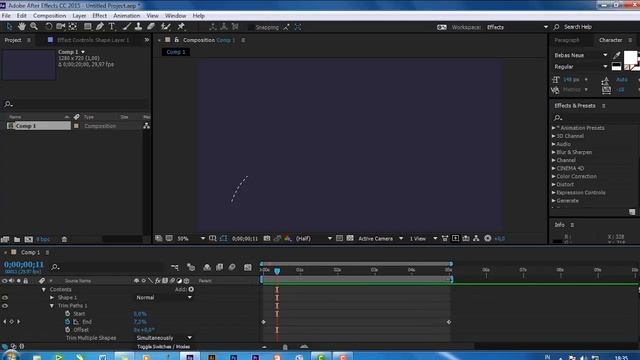Select the Horizontal Type tool
Screen dimensions: 640x360
click(112, 27)
